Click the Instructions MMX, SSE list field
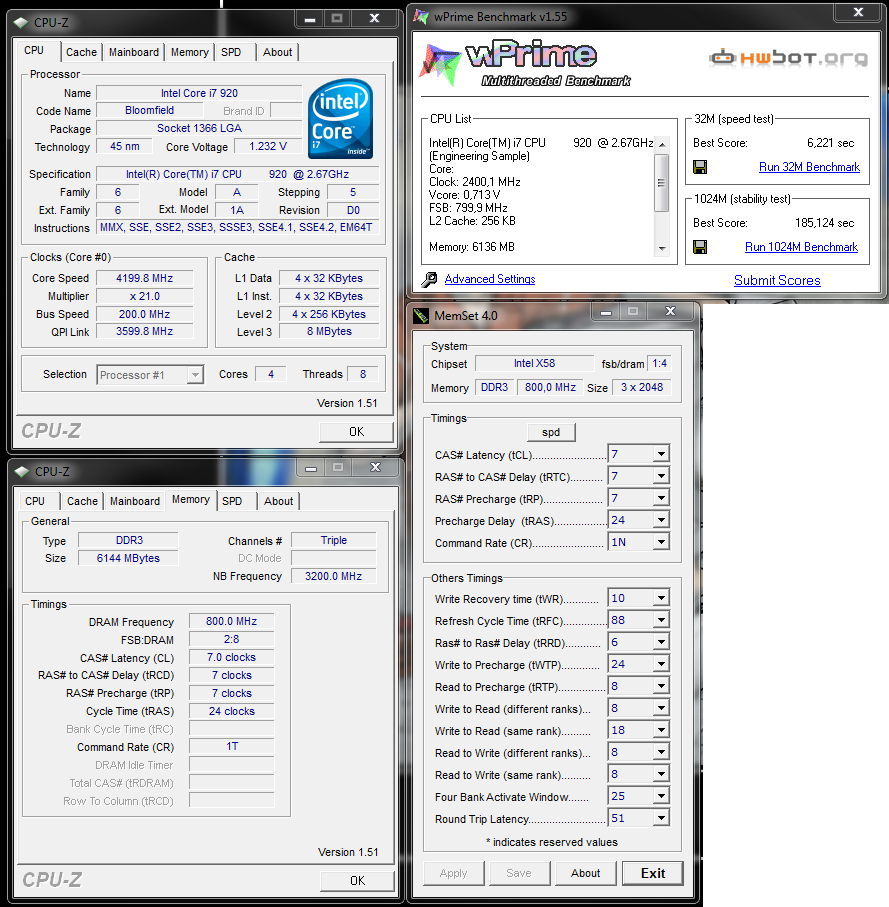The width and height of the screenshot is (889, 907). tap(237, 227)
